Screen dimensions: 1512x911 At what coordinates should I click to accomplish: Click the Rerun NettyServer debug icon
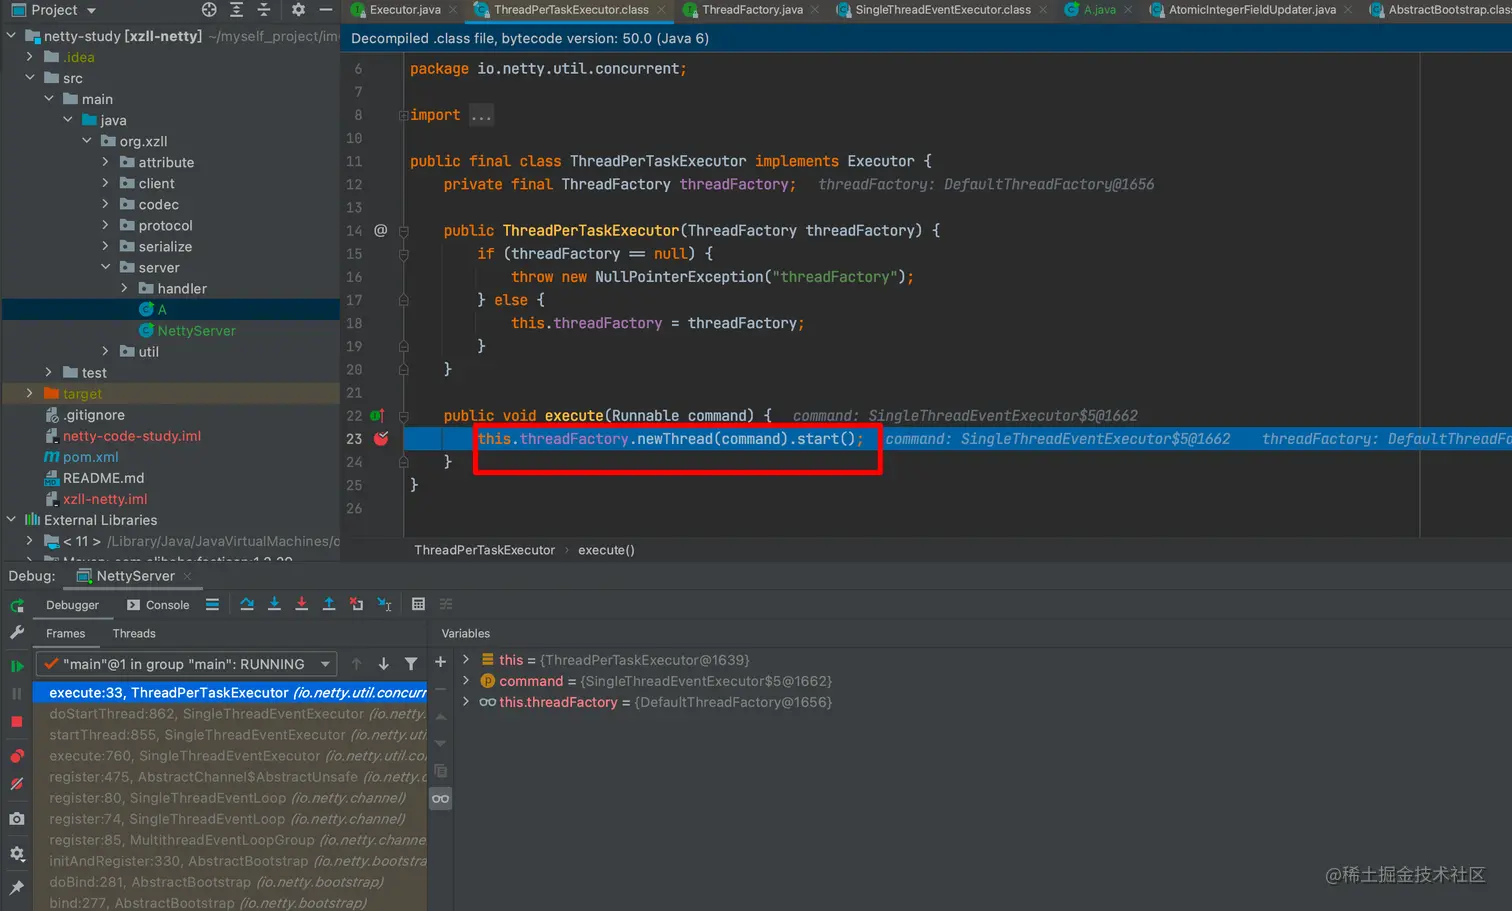[x=17, y=605]
